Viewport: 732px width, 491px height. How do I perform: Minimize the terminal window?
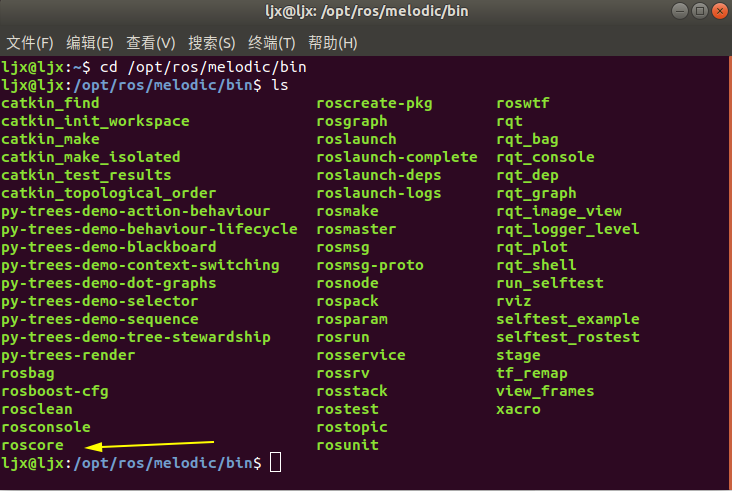(x=680, y=11)
